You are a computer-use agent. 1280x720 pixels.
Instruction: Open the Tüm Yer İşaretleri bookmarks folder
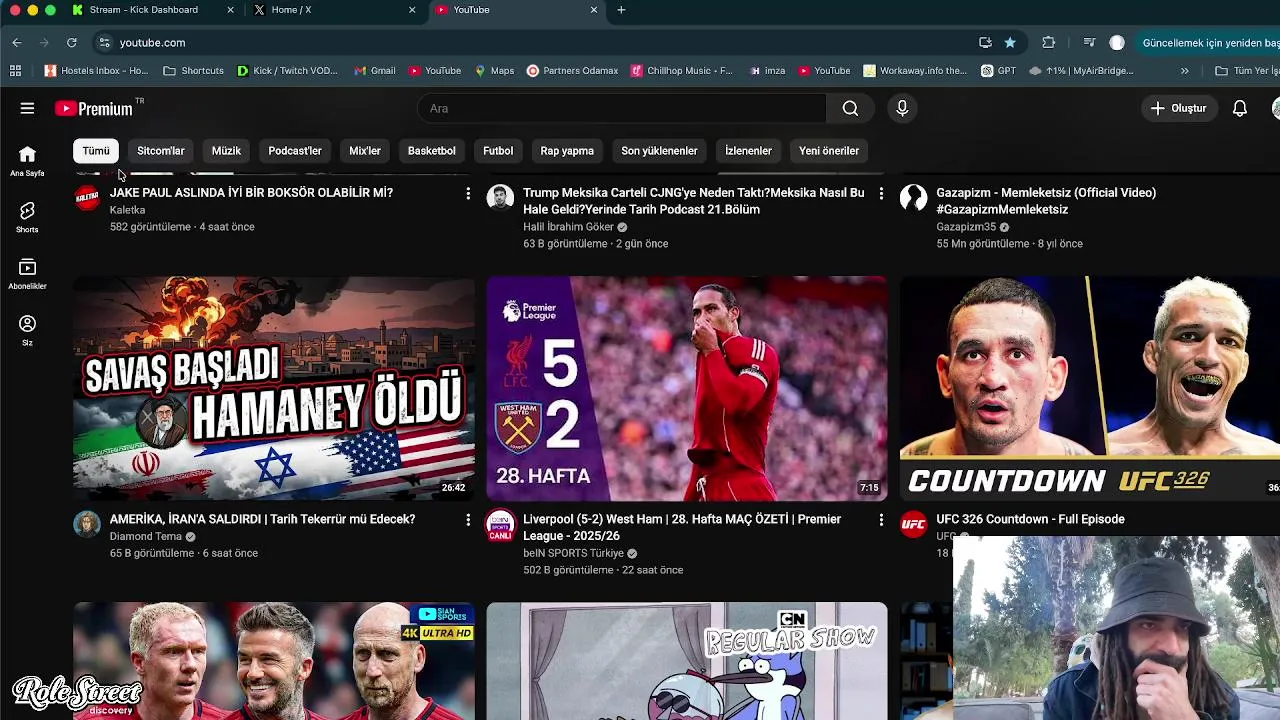tap(1246, 71)
